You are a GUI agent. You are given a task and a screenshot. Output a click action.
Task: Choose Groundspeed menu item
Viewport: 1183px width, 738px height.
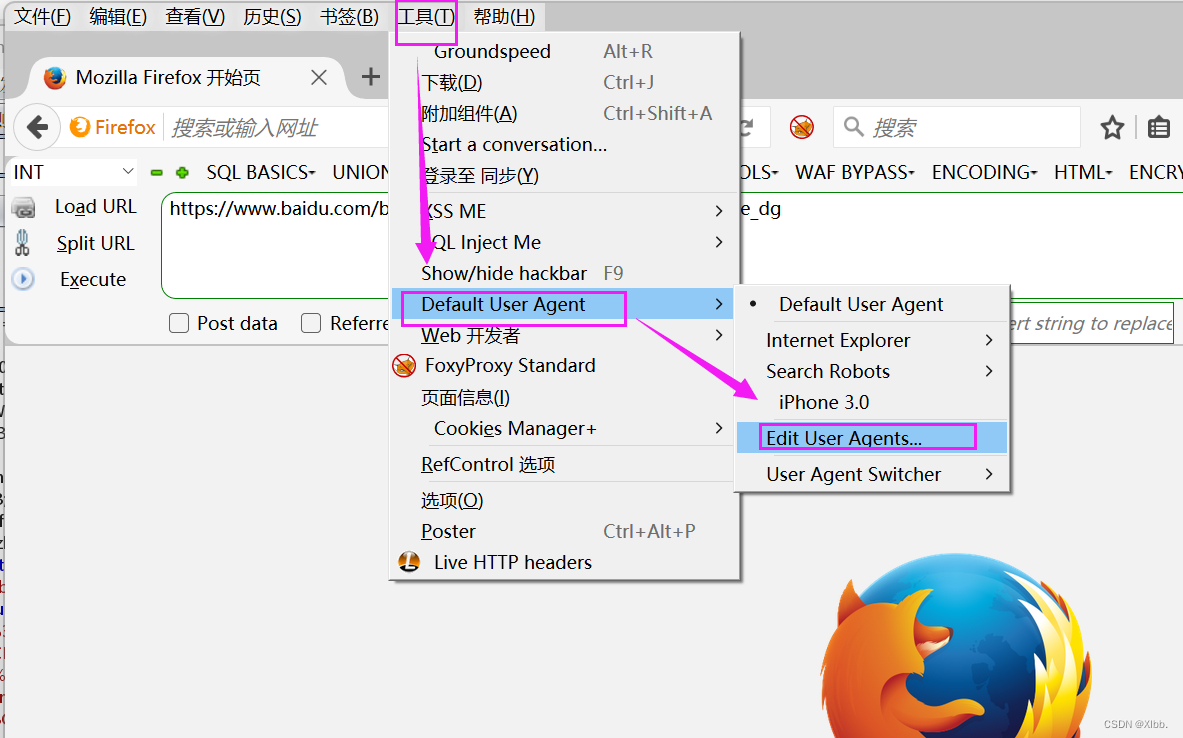[x=564, y=51]
